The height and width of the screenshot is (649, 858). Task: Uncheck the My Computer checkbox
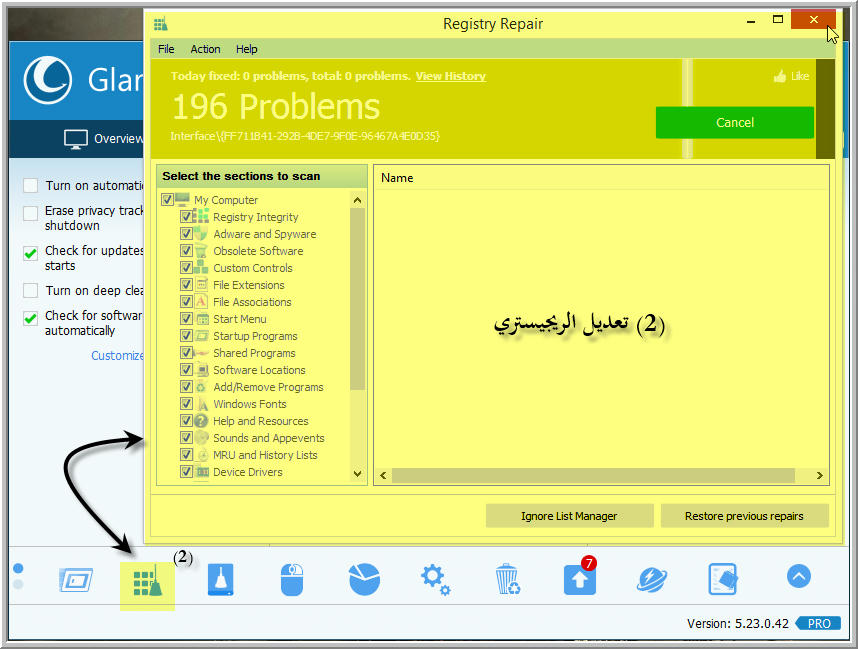coord(167,199)
